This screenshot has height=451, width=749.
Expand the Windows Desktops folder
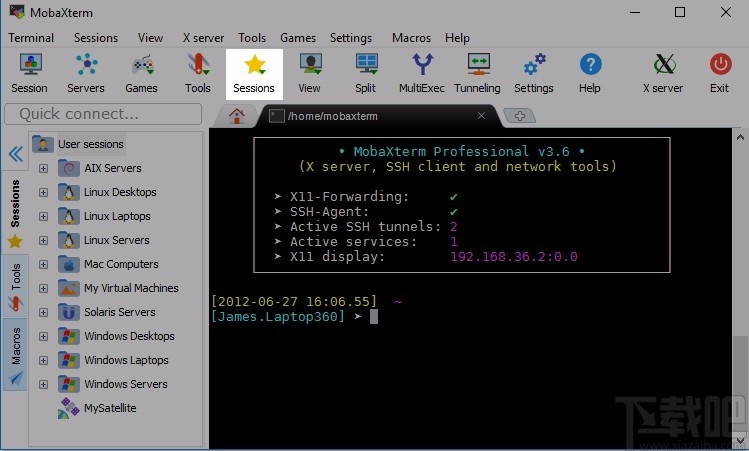[43, 336]
